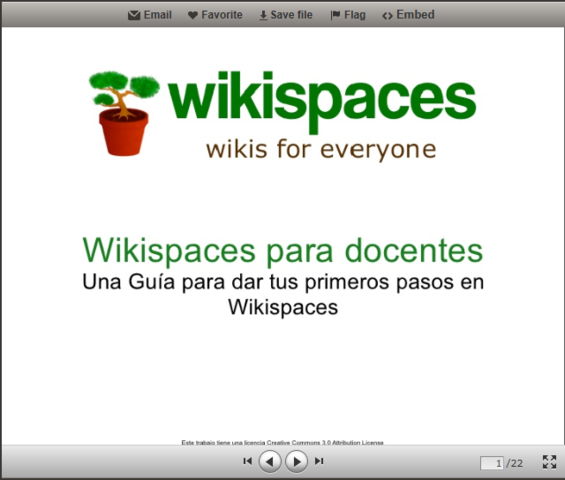Click the Save file download icon
The height and width of the screenshot is (480, 565).
pyautogui.click(x=263, y=15)
